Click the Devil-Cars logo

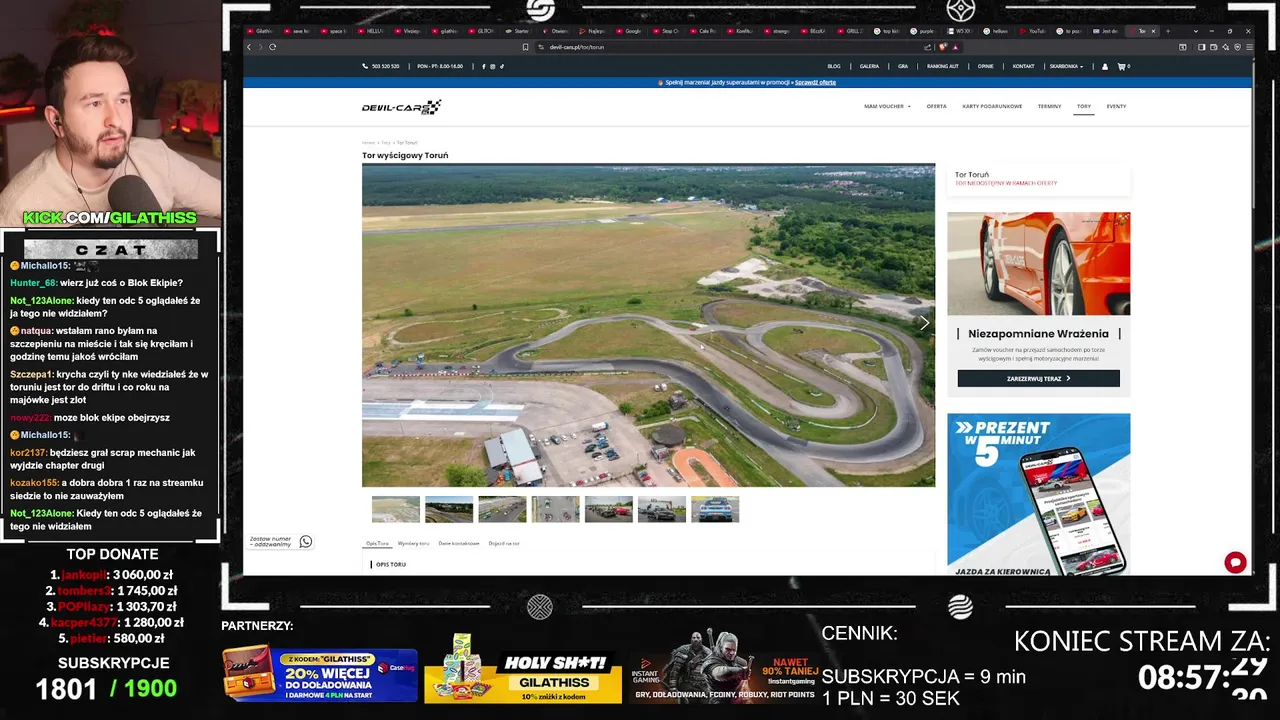[401, 106]
